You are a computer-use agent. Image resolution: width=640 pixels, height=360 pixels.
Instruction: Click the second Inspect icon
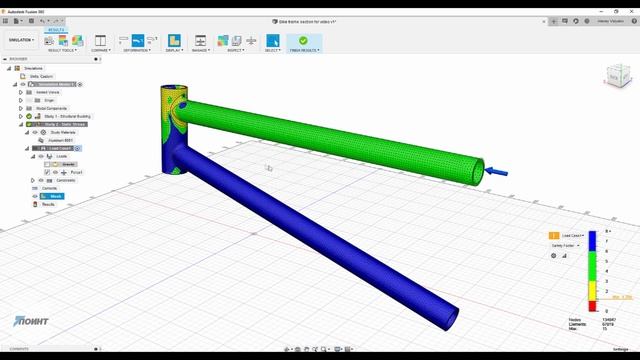point(237,40)
